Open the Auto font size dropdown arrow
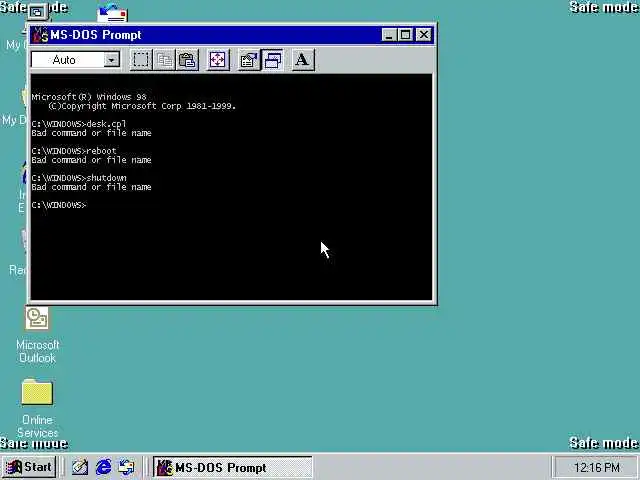The width and height of the screenshot is (640, 480). point(111,60)
